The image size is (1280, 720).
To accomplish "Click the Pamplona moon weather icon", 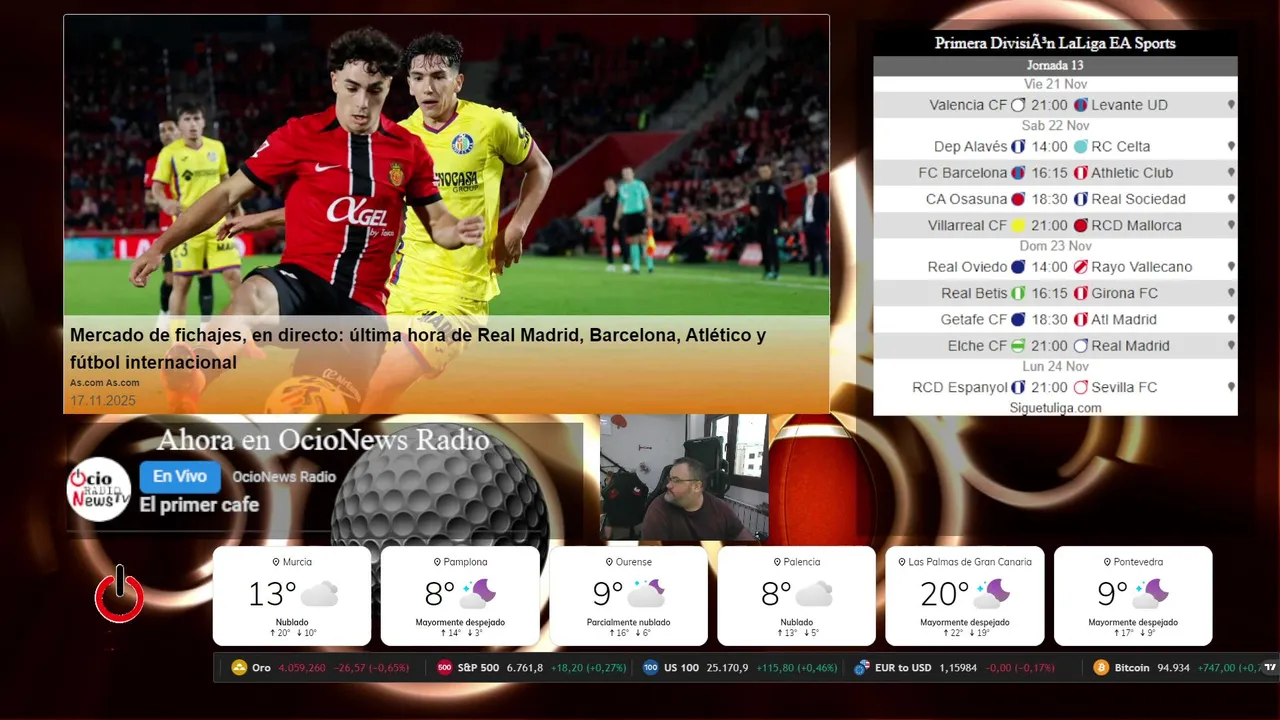I will [478, 594].
